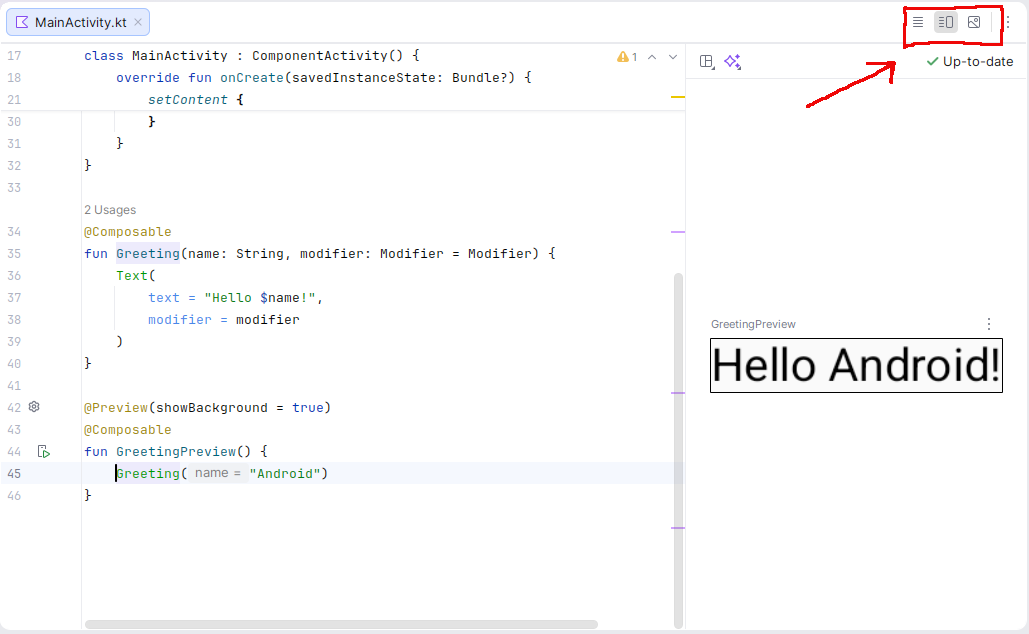
Task: Open the GreetingPreview three-dot menu
Action: coord(989,324)
